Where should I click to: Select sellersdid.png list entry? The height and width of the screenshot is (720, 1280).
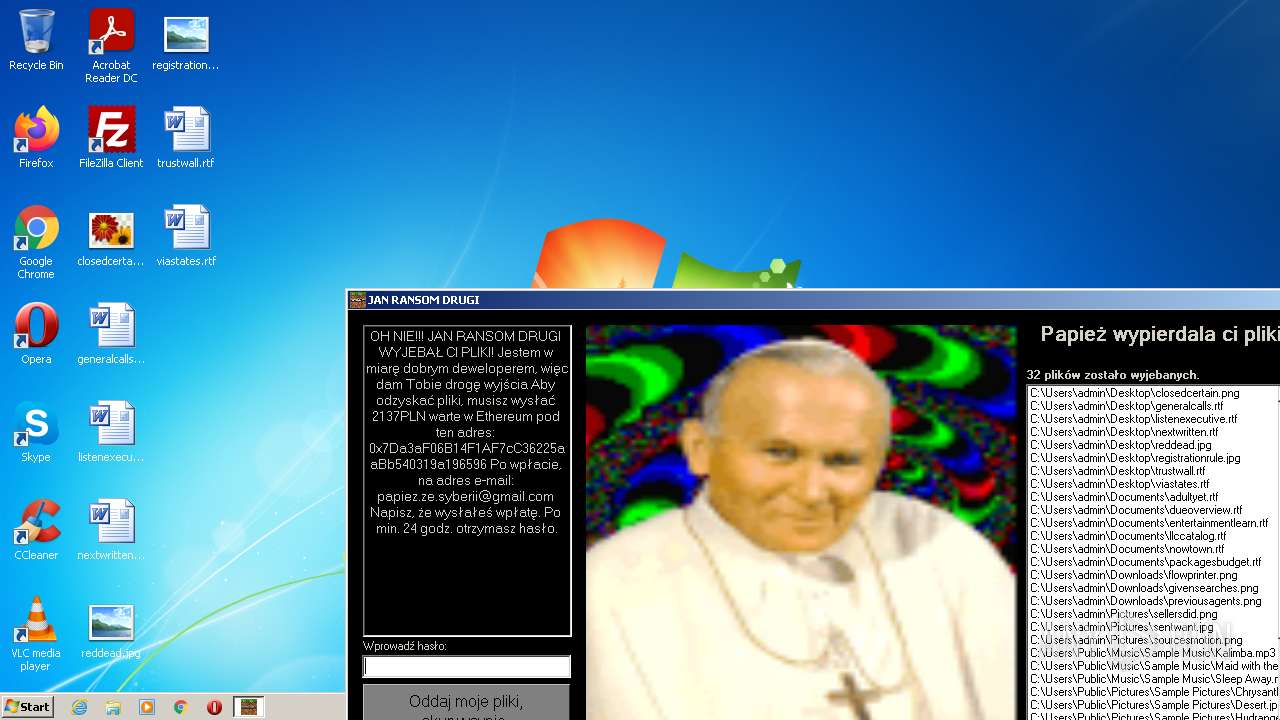1124,614
